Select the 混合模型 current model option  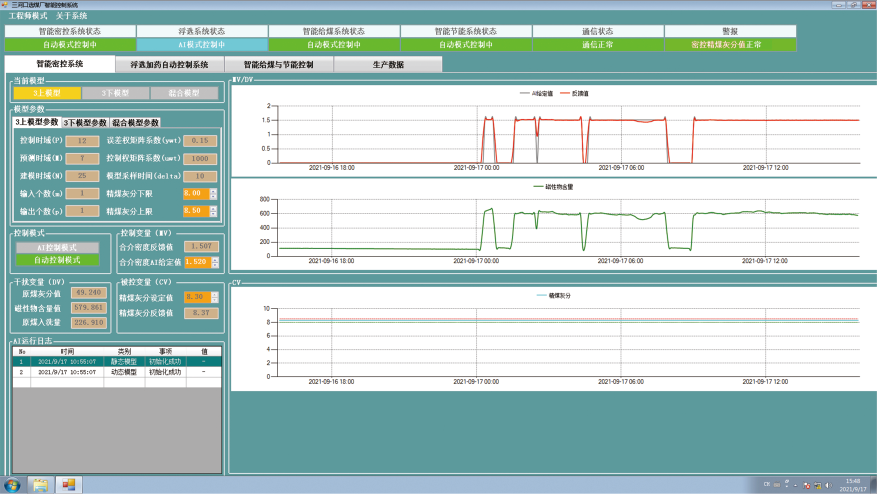coord(183,93)
